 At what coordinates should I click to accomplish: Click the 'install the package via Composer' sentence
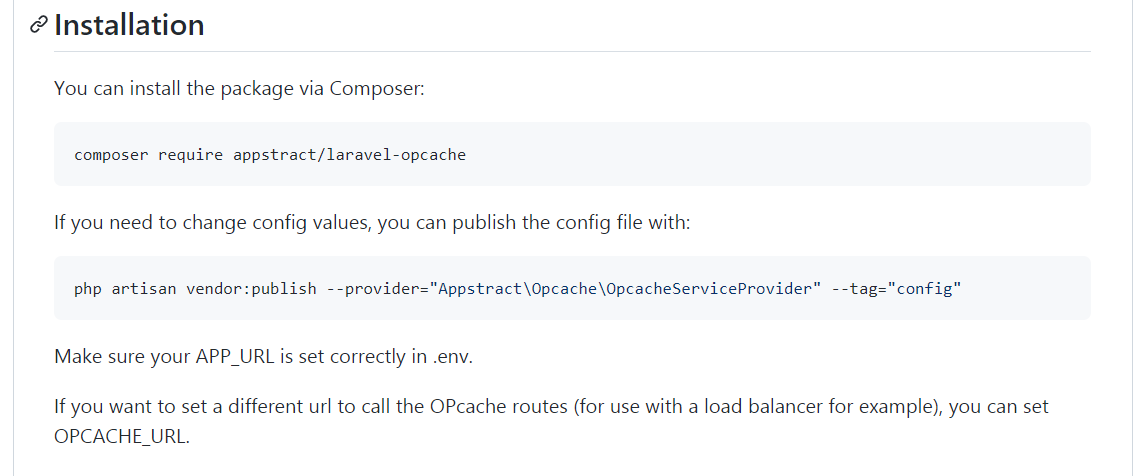(x=239, y=88)
